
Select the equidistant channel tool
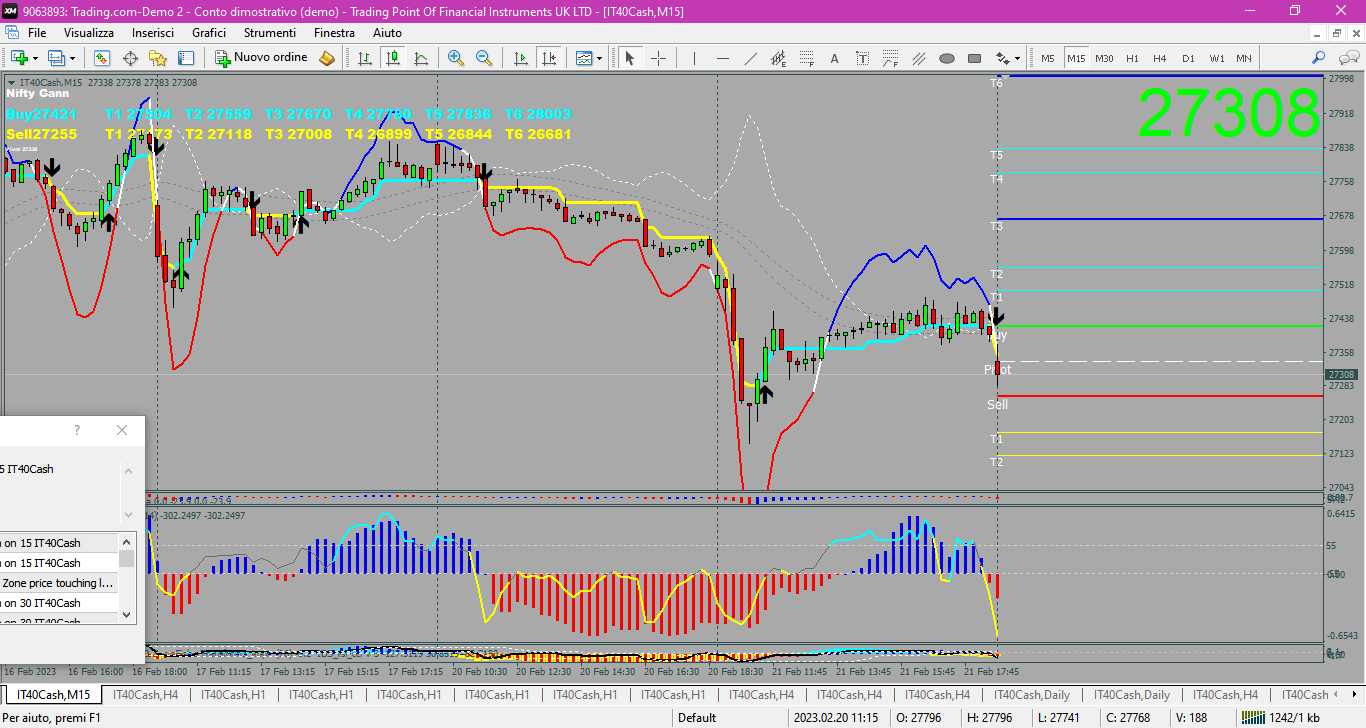(779, 58)
